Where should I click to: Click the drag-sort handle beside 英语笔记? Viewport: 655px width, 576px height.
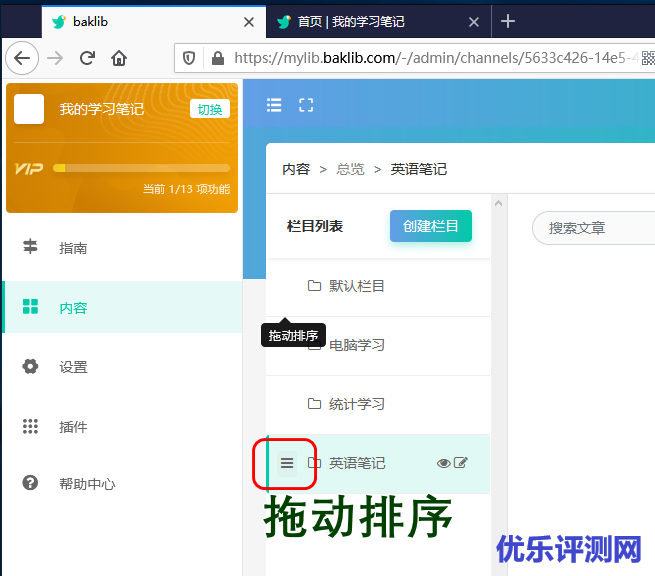click(x=287, y=463)
